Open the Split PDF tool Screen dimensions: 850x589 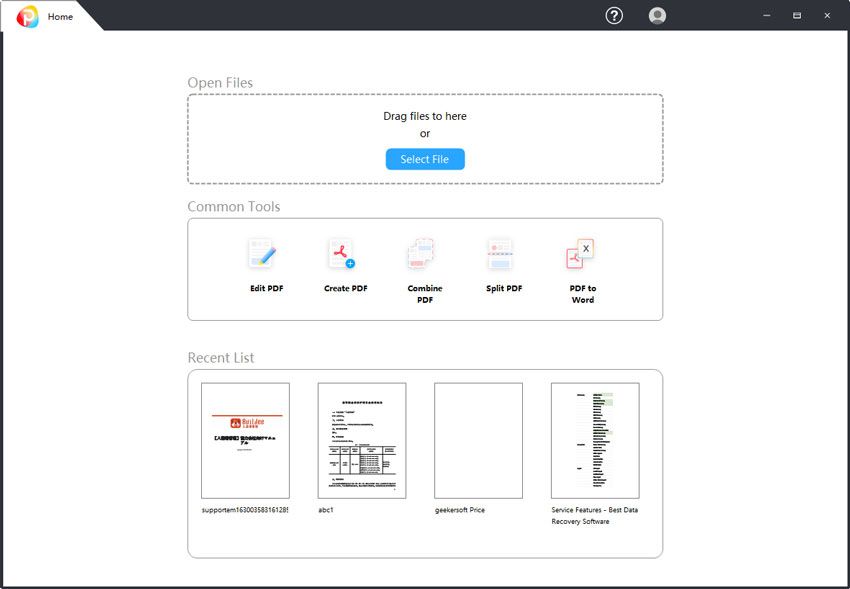coord(500,263)
